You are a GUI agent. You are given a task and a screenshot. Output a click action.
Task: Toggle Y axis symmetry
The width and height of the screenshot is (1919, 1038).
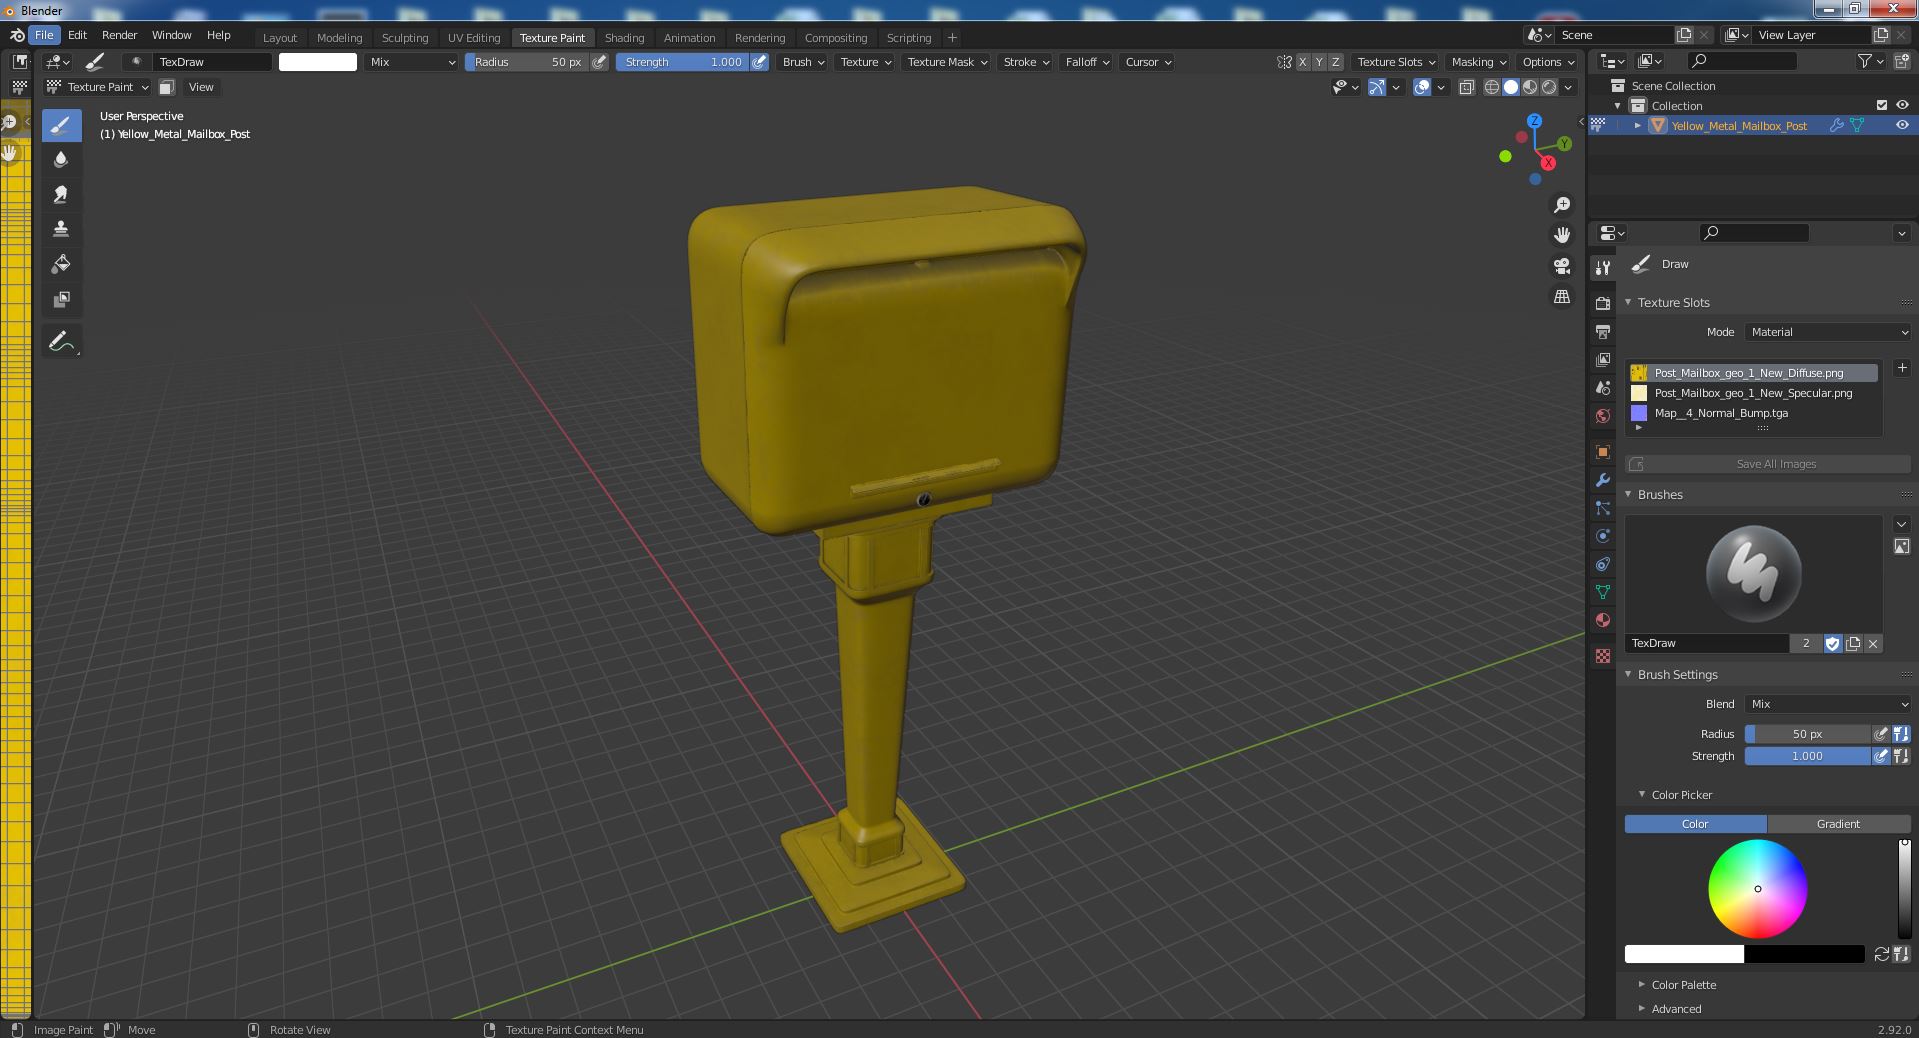(x=1318, y=62)
